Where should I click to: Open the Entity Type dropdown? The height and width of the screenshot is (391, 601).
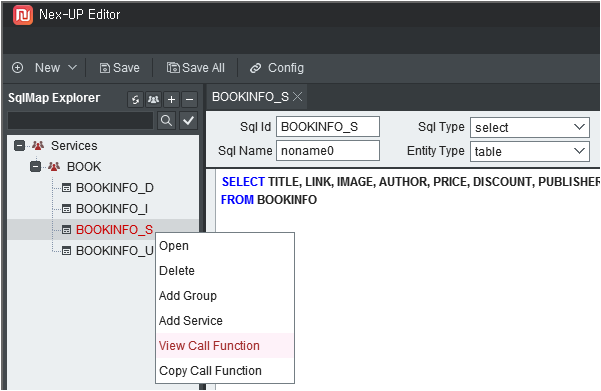pos(530,151)
